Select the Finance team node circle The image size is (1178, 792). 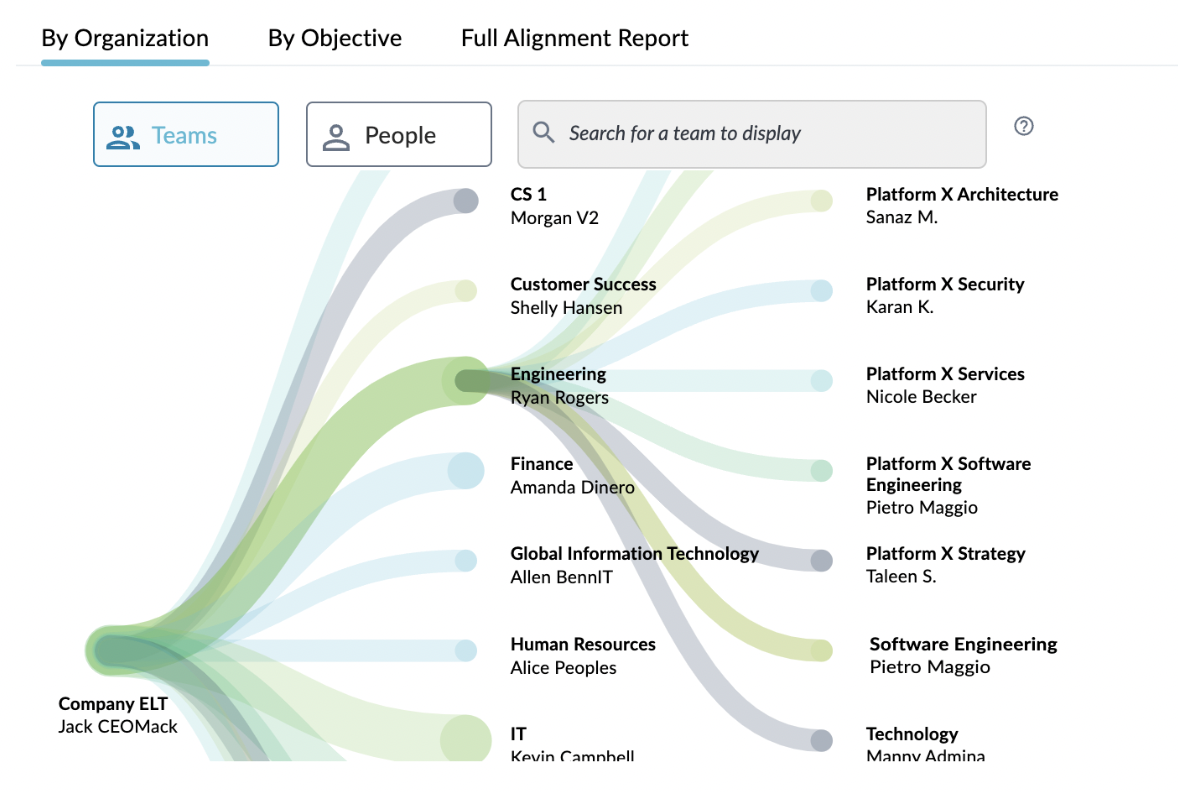pyautogui.click(x=466, y=470)
